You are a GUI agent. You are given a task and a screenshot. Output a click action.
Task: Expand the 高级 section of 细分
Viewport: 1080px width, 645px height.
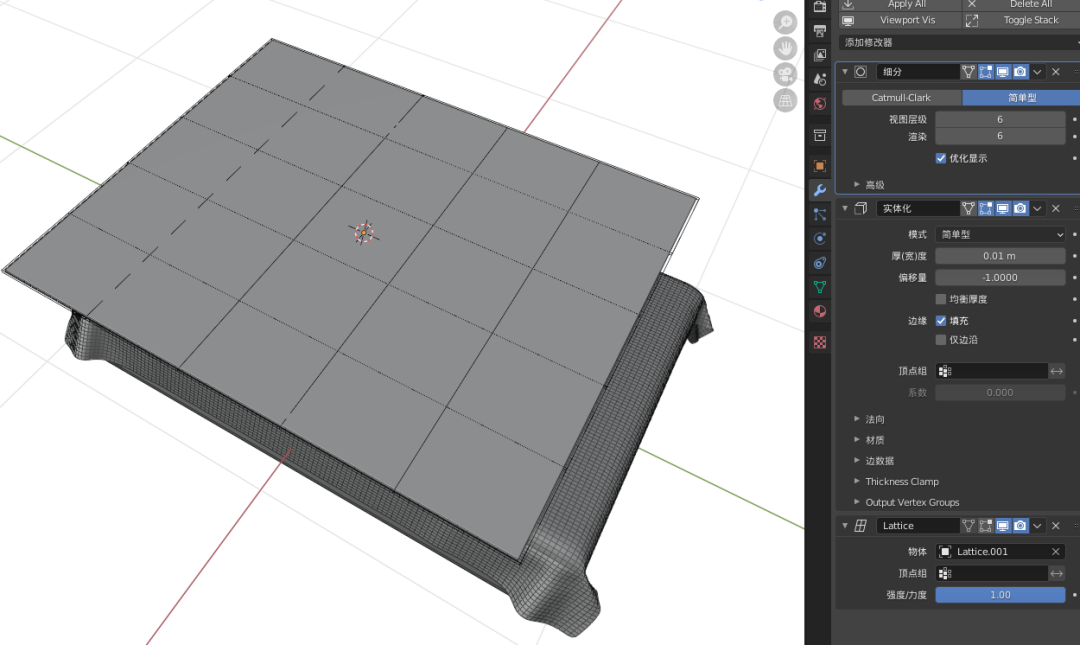tap(874, 184)
